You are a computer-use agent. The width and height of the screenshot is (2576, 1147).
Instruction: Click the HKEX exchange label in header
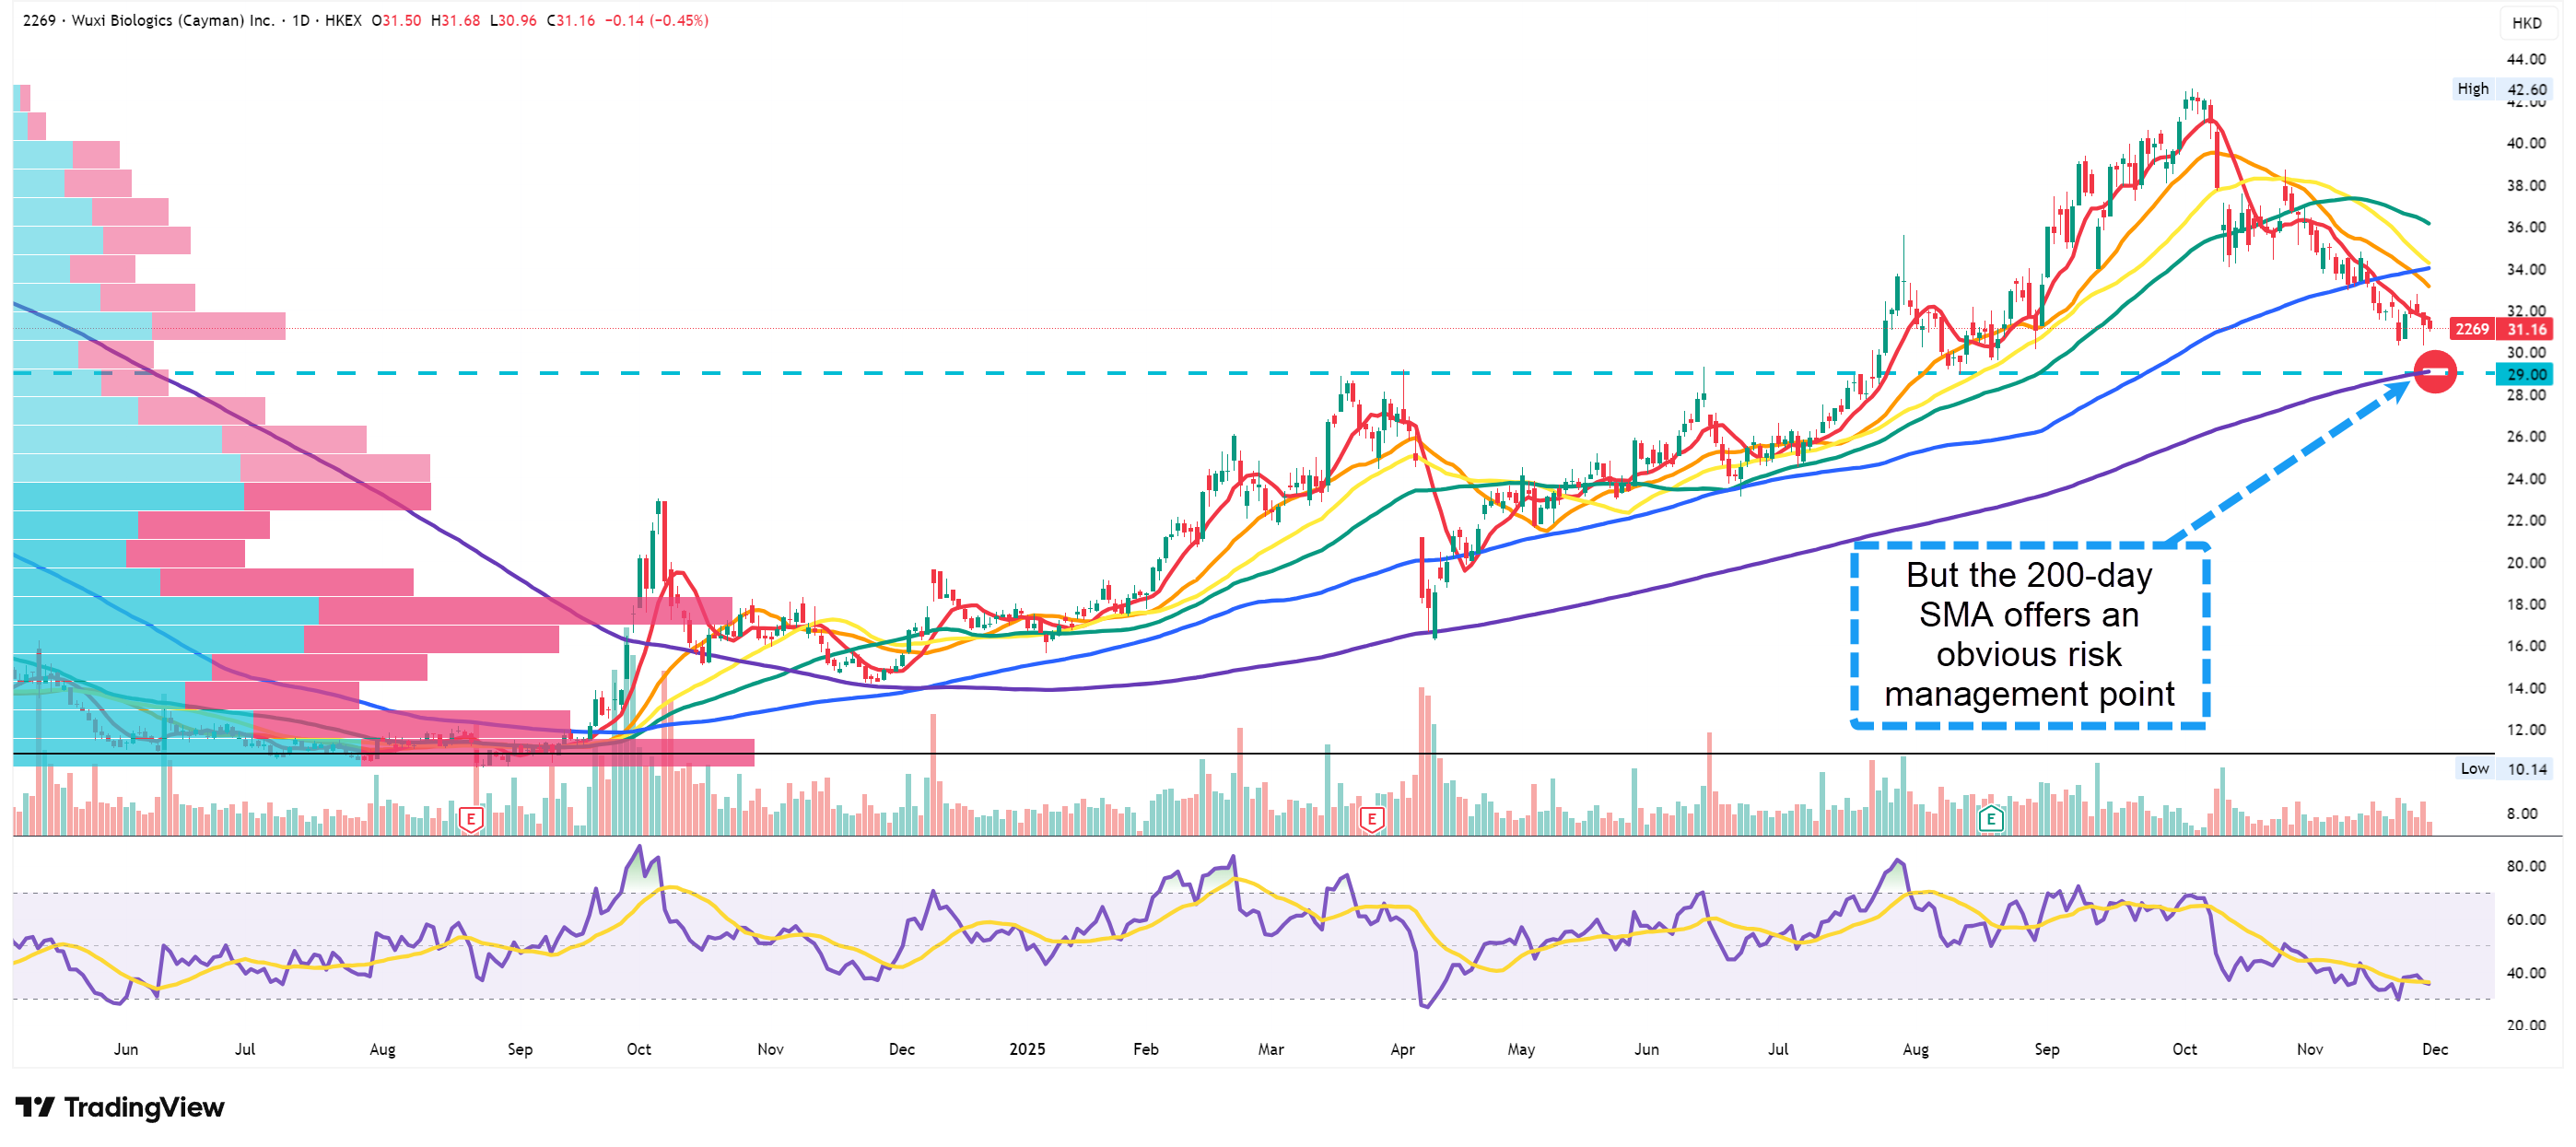pos(343,20)
